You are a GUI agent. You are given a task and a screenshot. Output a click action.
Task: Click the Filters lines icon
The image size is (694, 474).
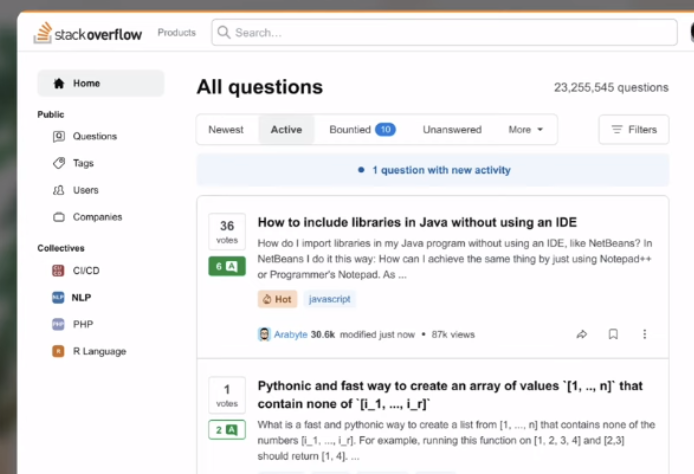point(617,129)
